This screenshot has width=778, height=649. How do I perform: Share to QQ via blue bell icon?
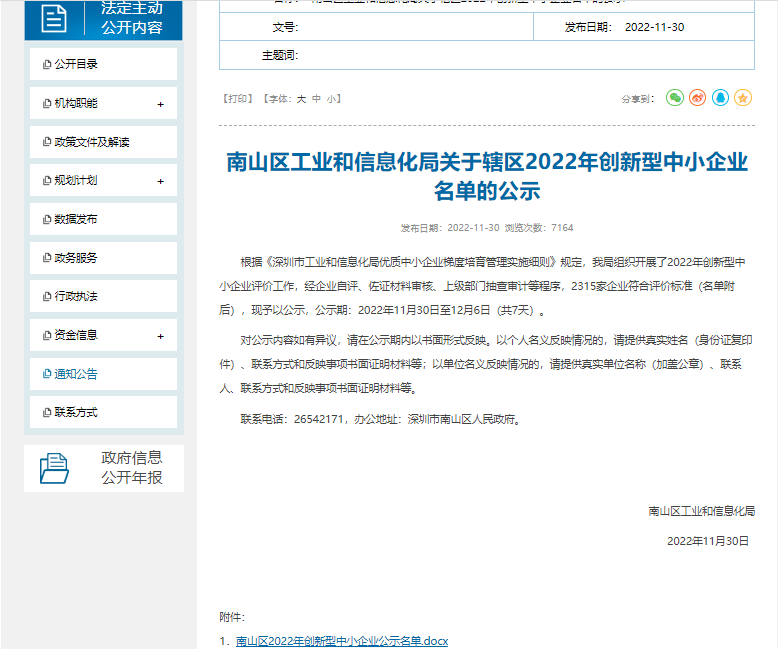click(x=720, y=98)
